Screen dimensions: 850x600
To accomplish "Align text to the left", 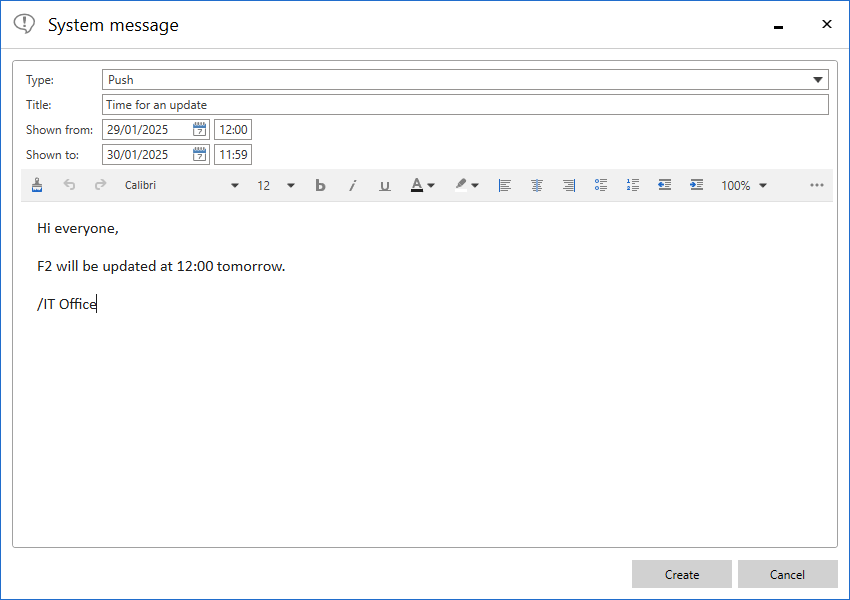I will coord(505,185).
